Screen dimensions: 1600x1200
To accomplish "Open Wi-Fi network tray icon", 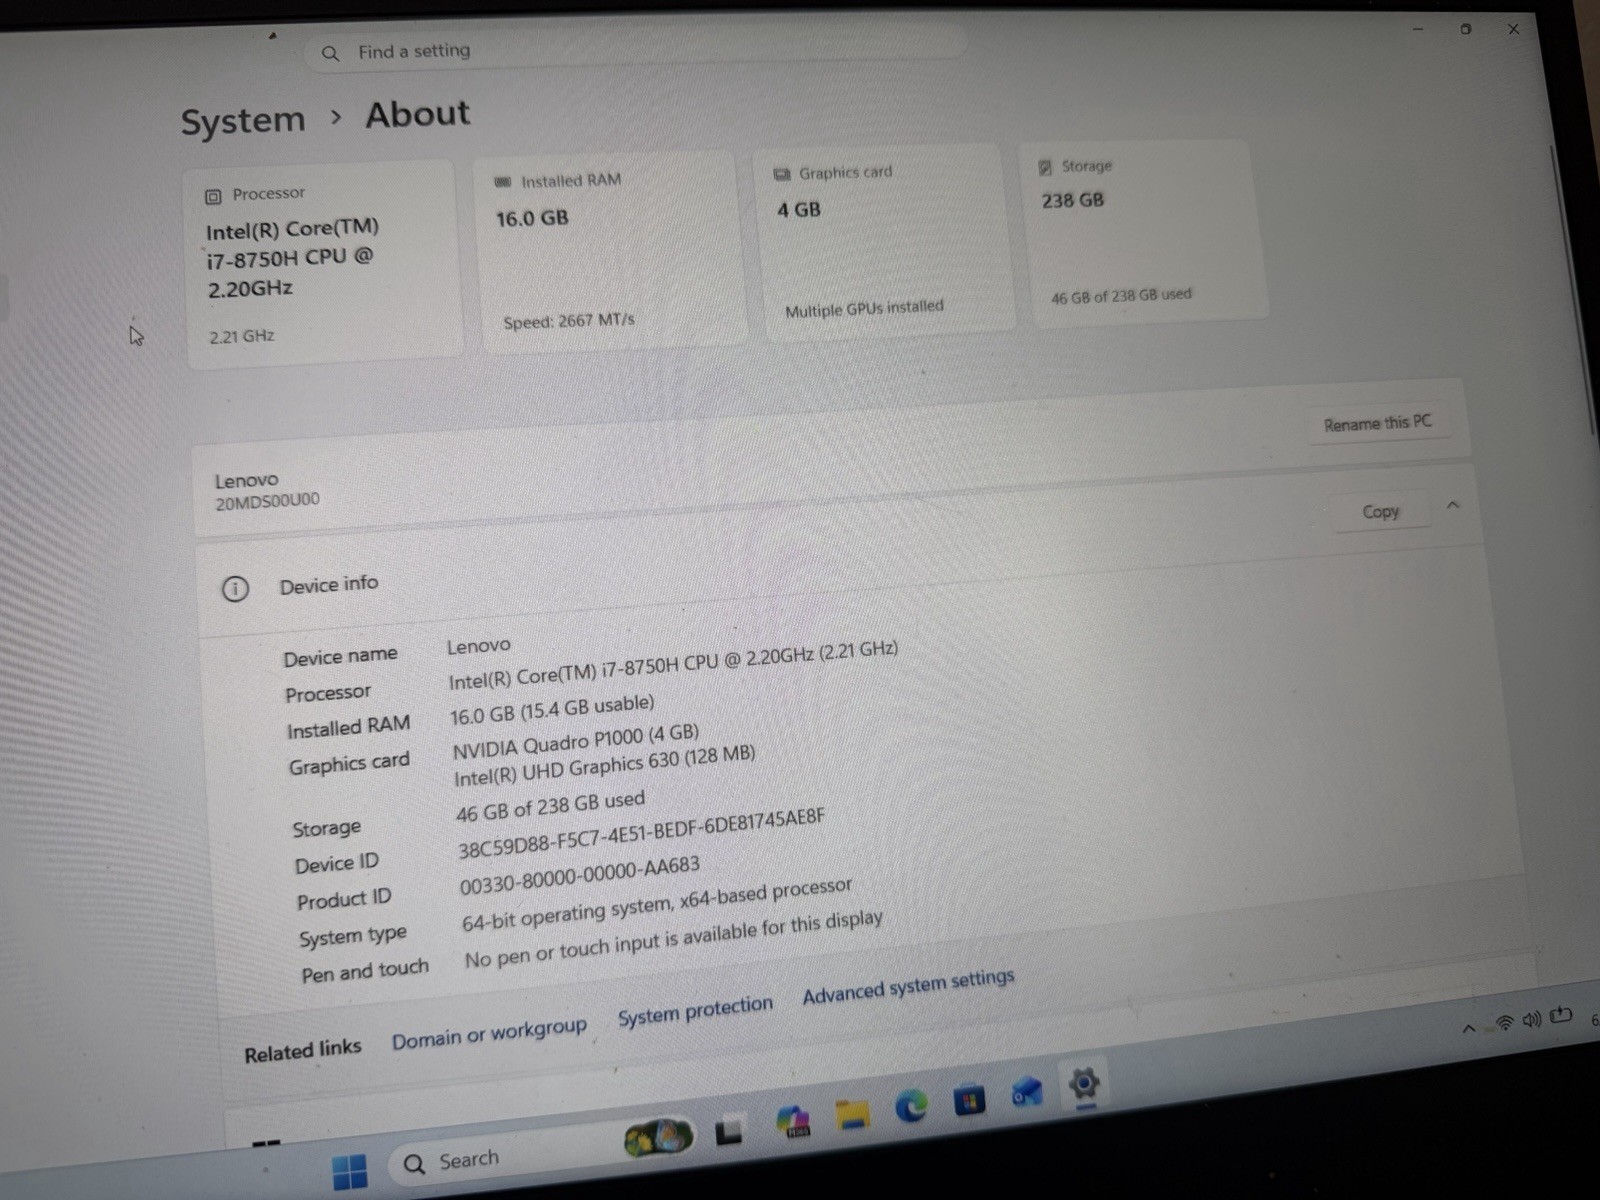I will coord(1504,1023).
